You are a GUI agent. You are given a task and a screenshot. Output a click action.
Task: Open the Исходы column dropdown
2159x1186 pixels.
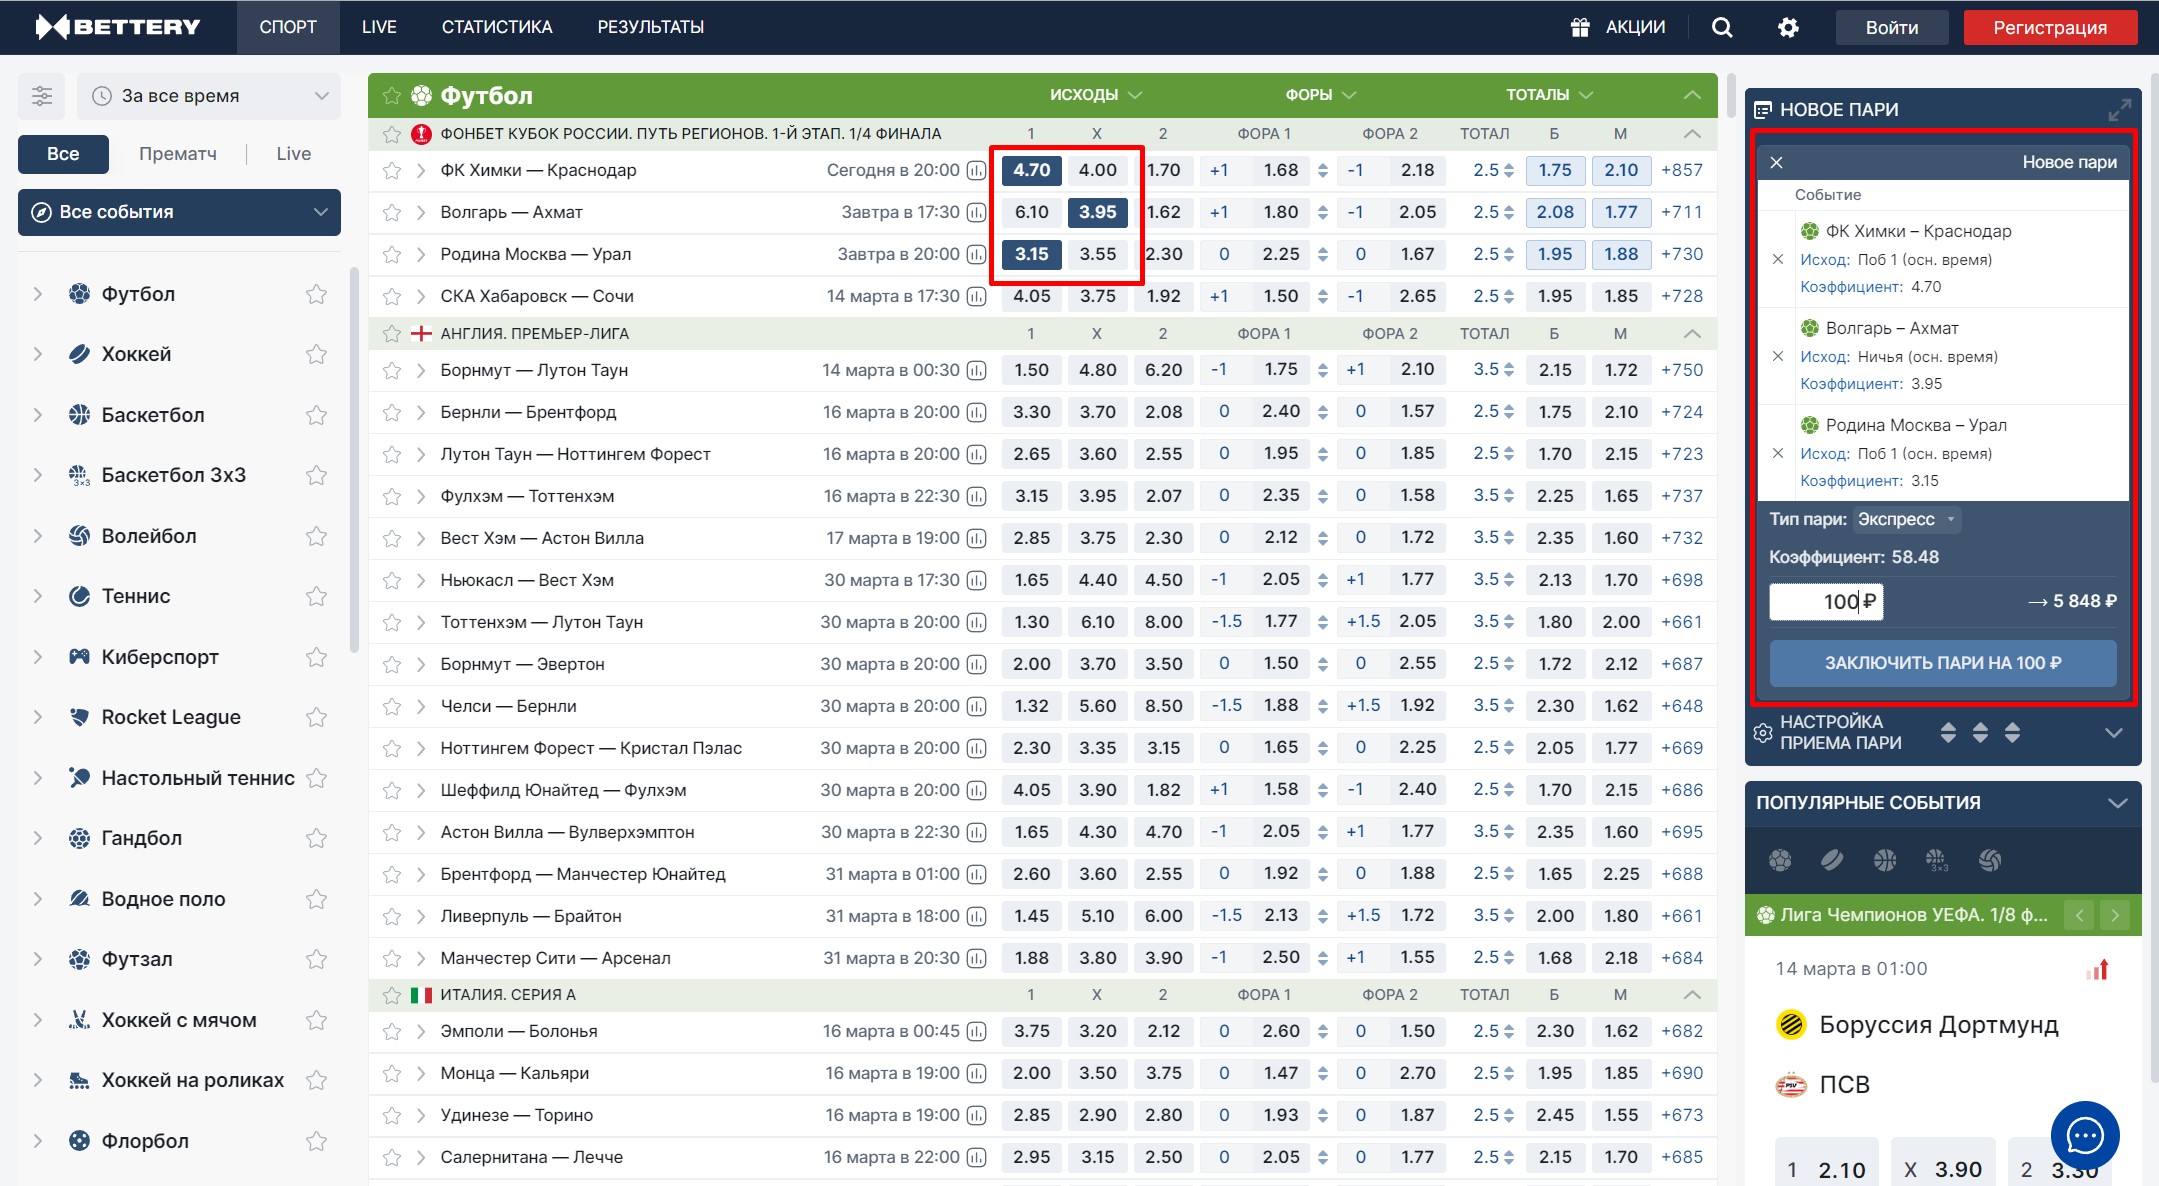1095,95
